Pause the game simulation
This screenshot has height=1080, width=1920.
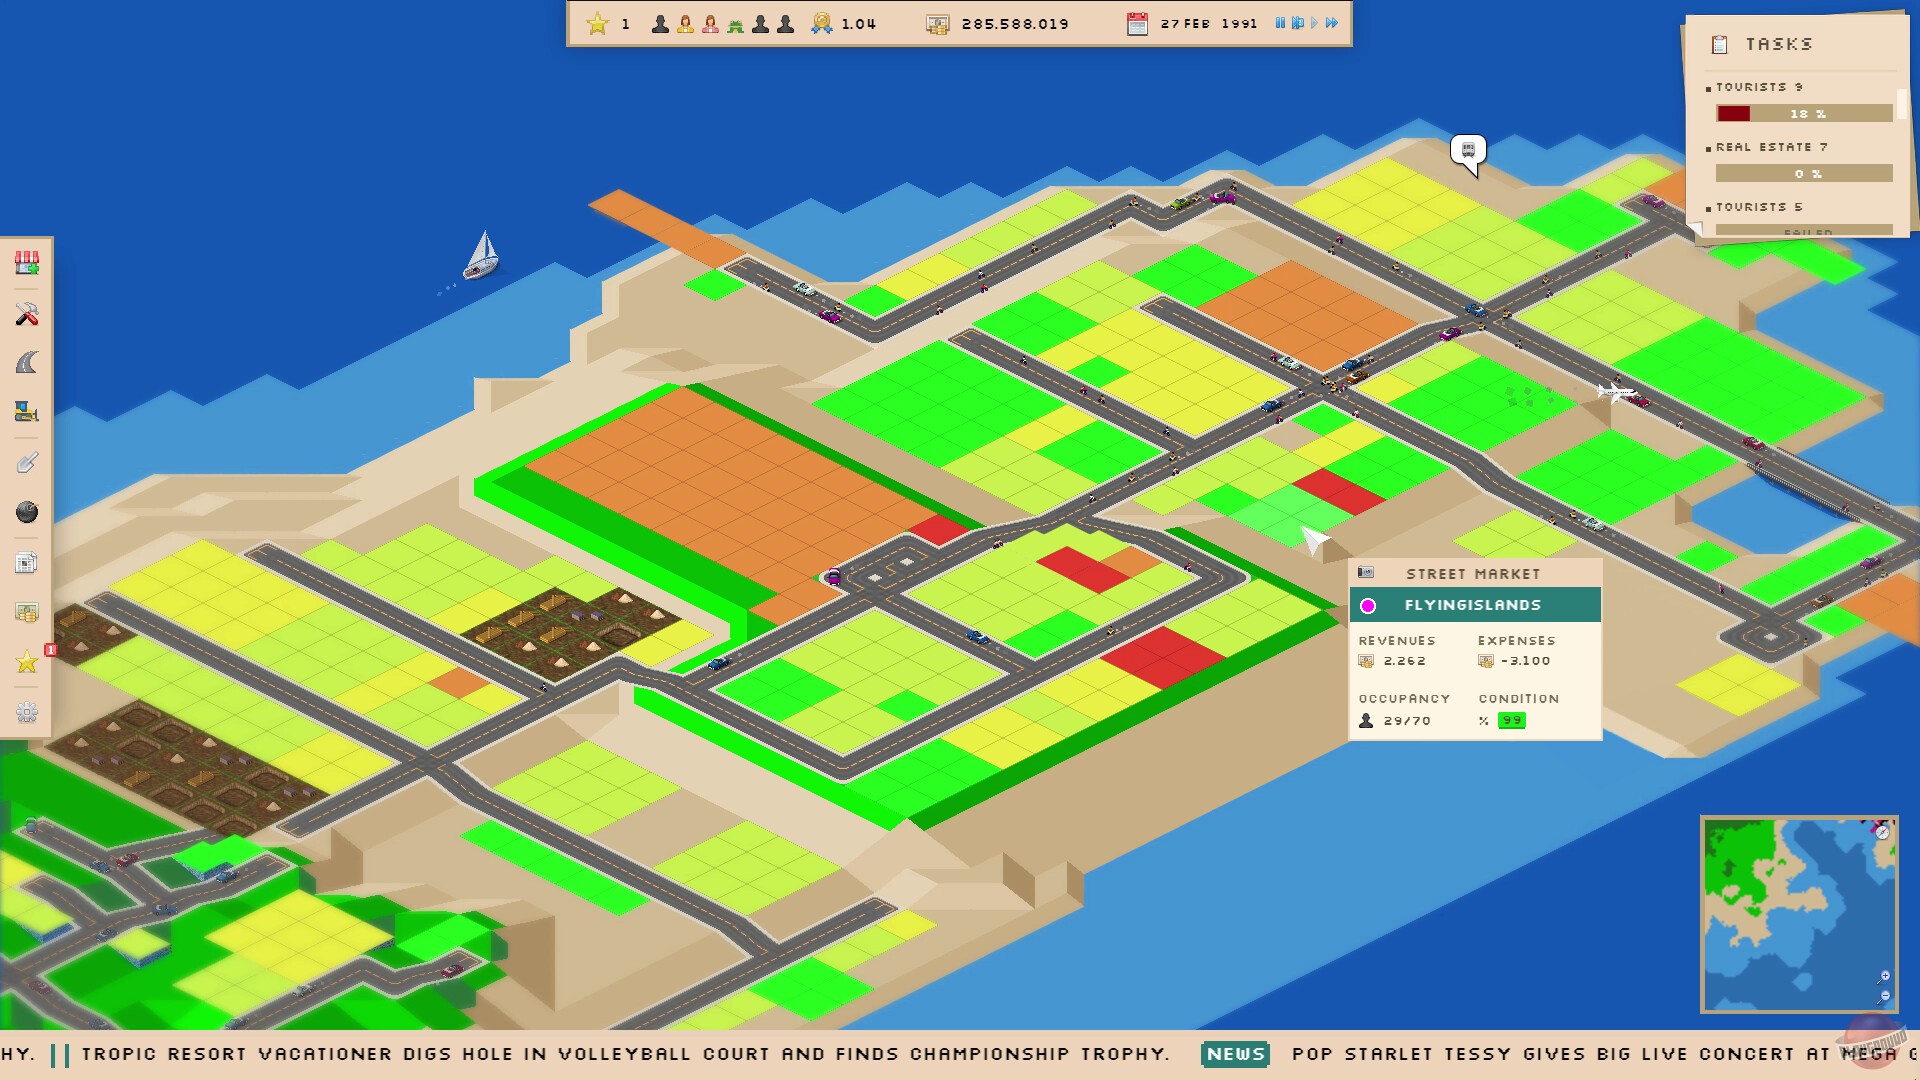tap(1281, 22)
